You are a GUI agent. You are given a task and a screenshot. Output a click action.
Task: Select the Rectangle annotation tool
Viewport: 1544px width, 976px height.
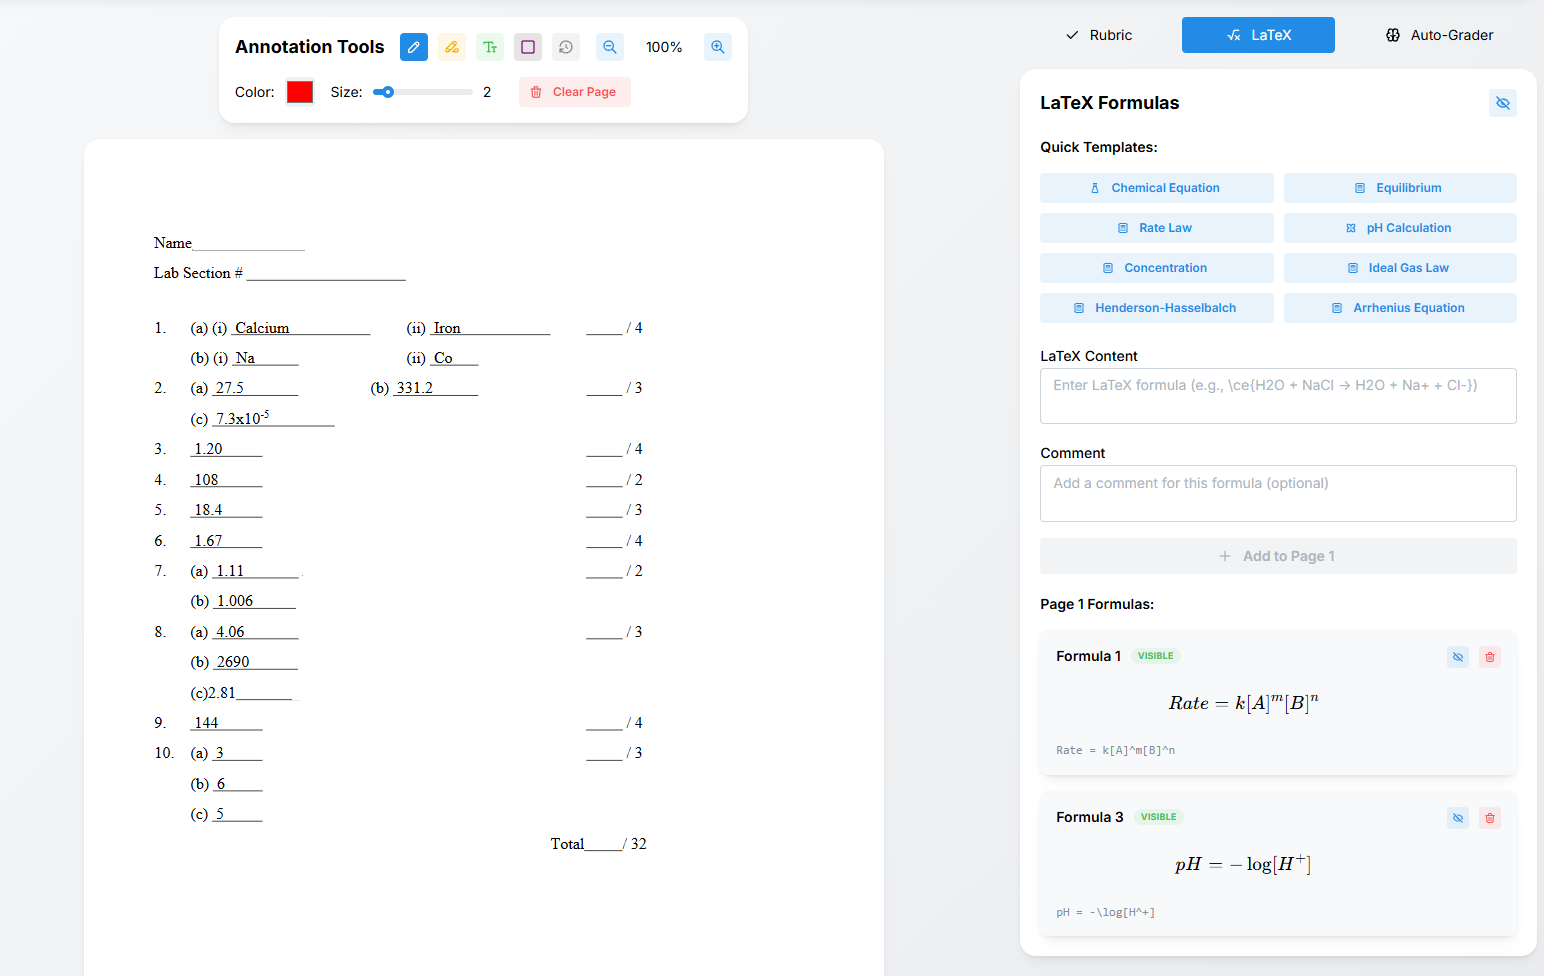[x=527, y=47]
